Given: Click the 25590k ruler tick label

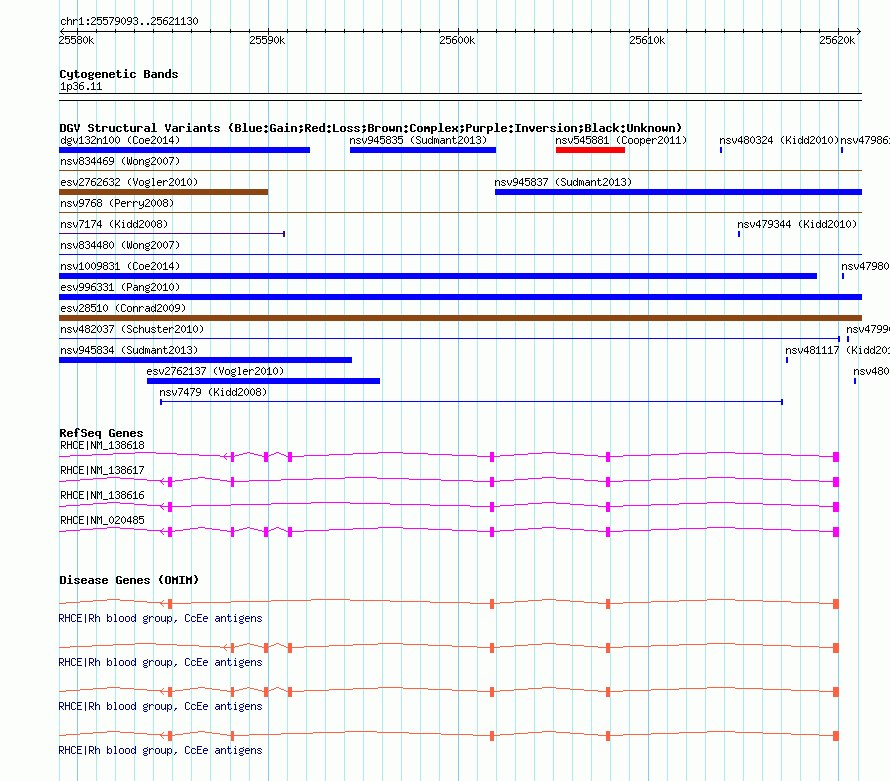Looking at the screenshot, I should 267,40.
